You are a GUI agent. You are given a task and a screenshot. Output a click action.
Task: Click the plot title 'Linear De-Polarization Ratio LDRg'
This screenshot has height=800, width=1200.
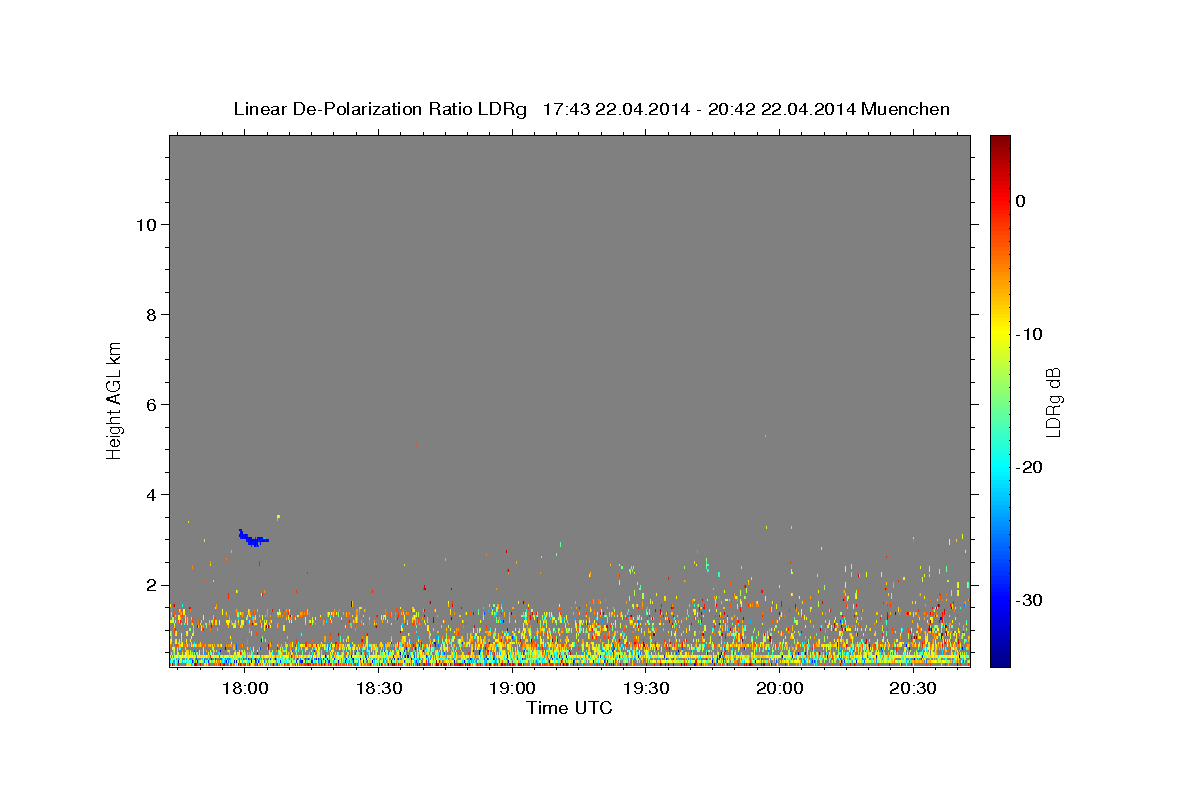(x=380, y=109)
